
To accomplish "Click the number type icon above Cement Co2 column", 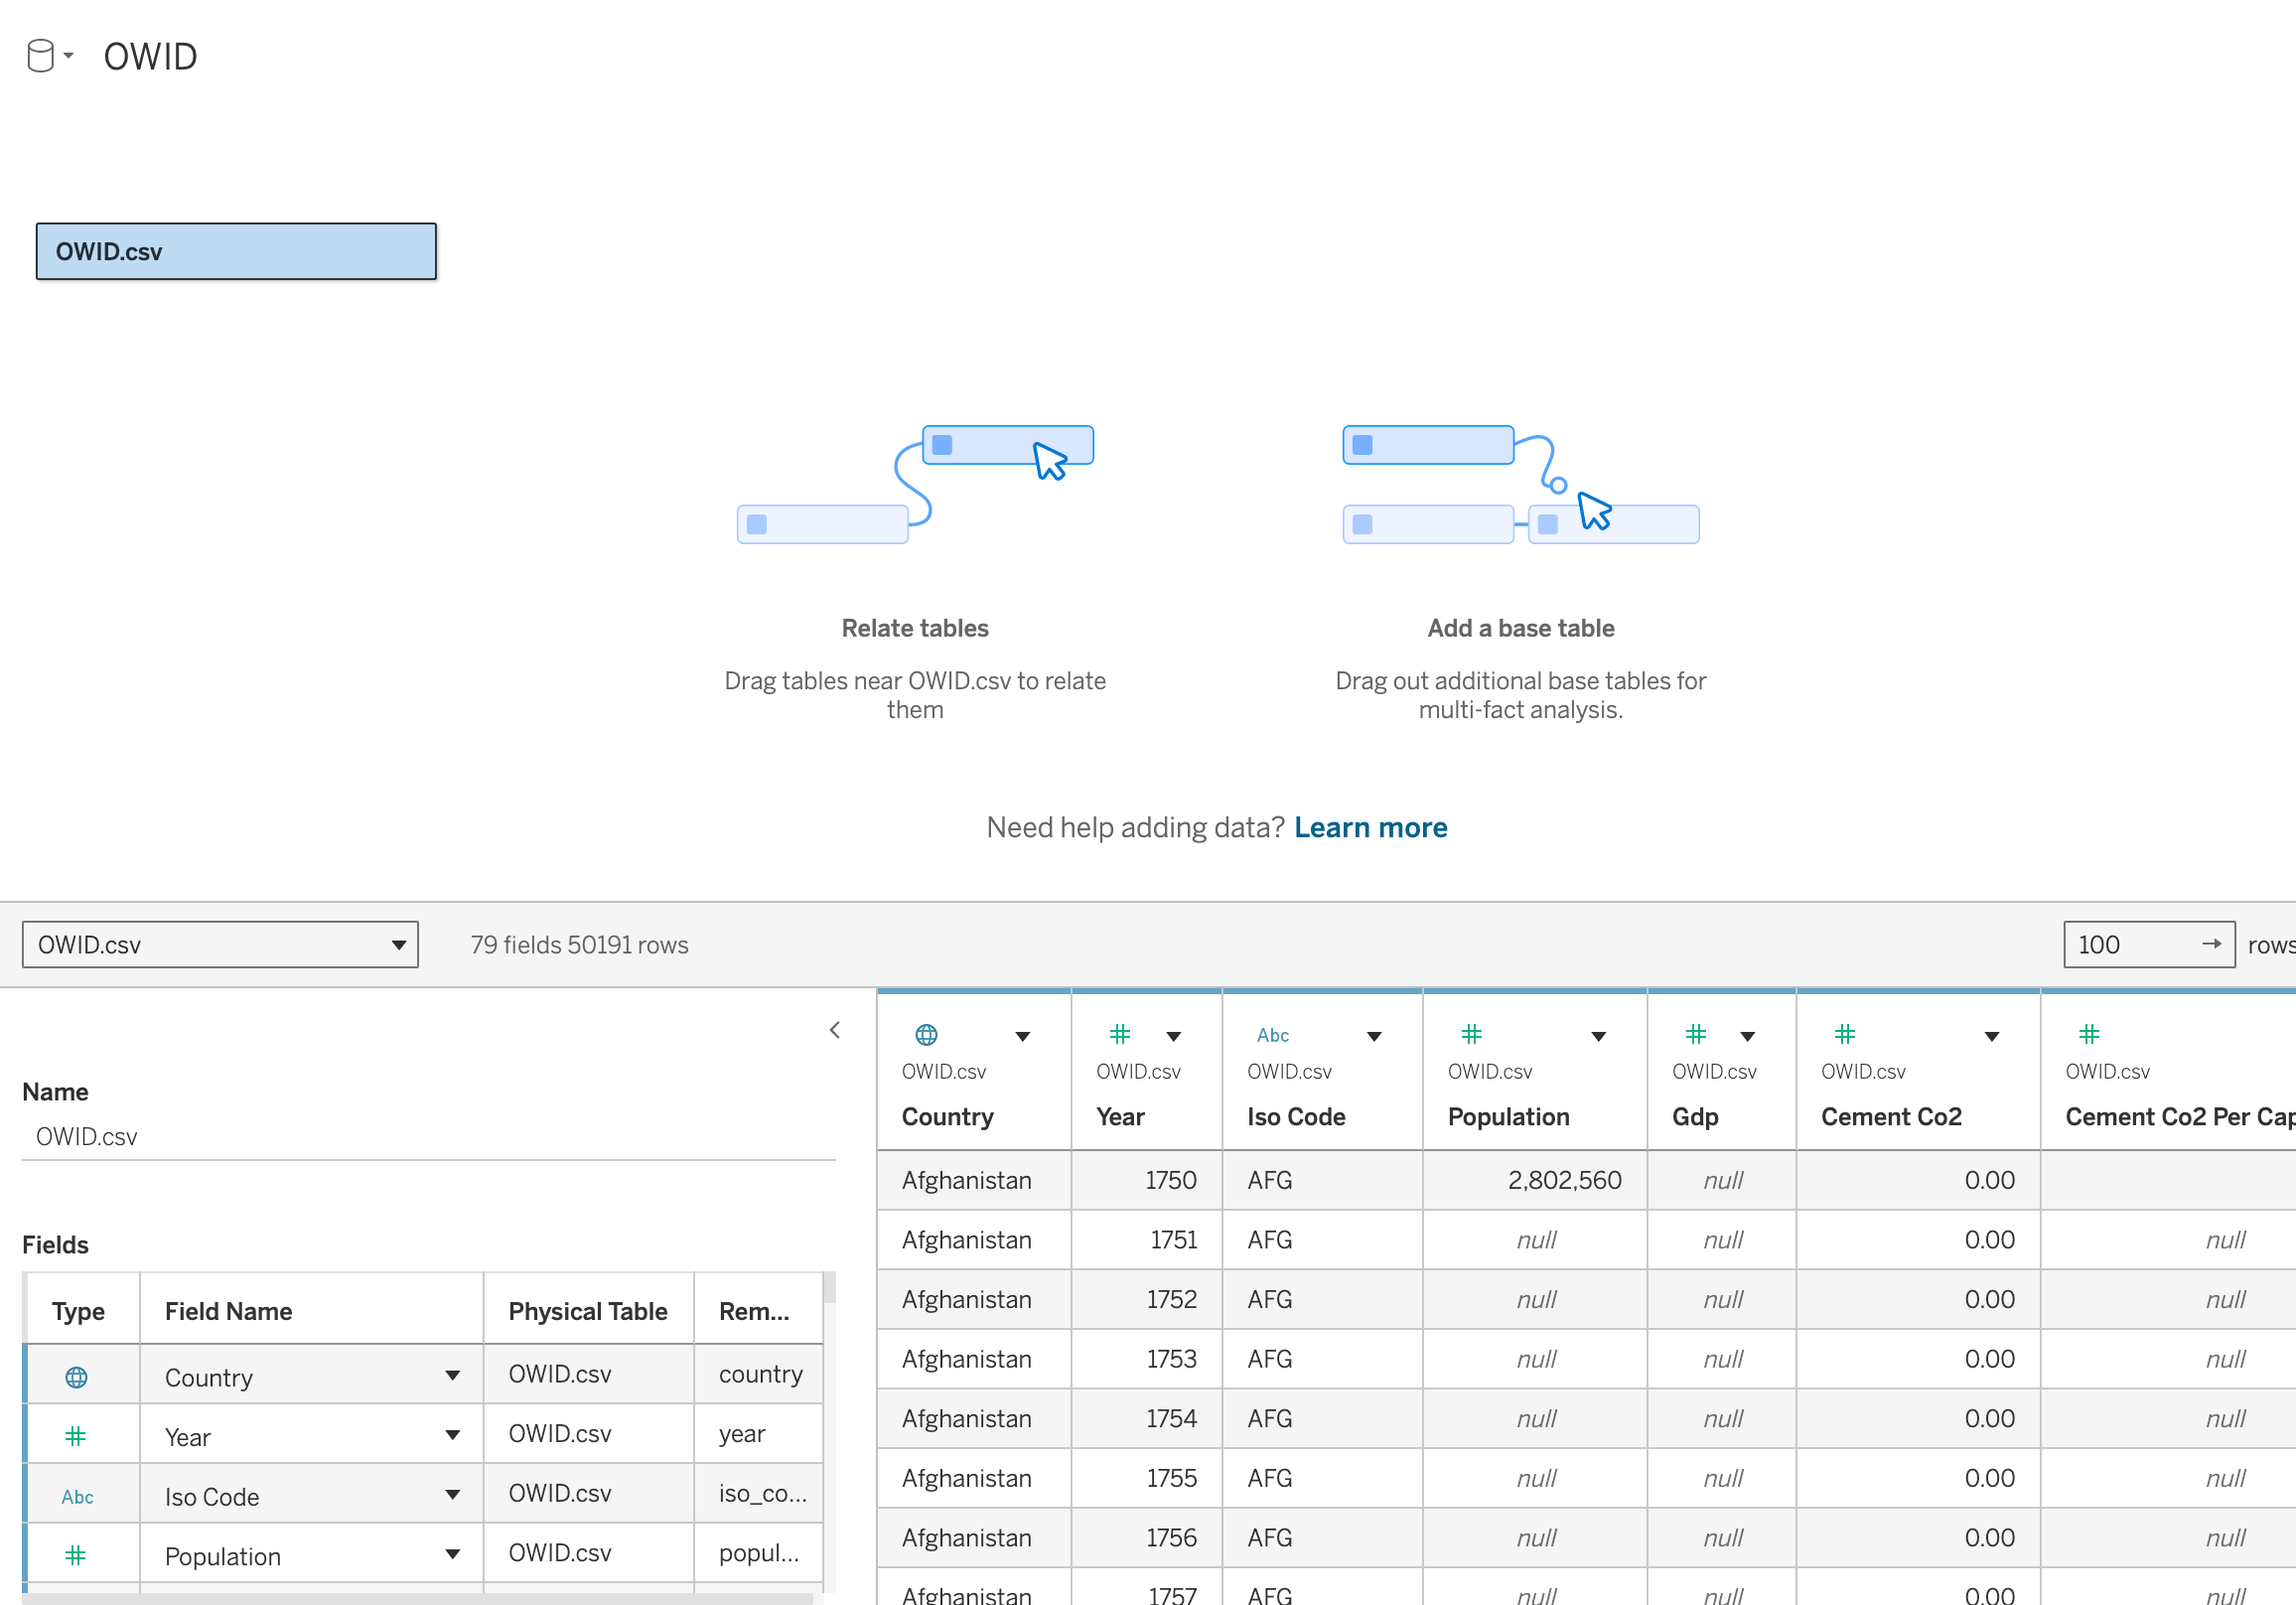I will click(x=1845, y=1034).
